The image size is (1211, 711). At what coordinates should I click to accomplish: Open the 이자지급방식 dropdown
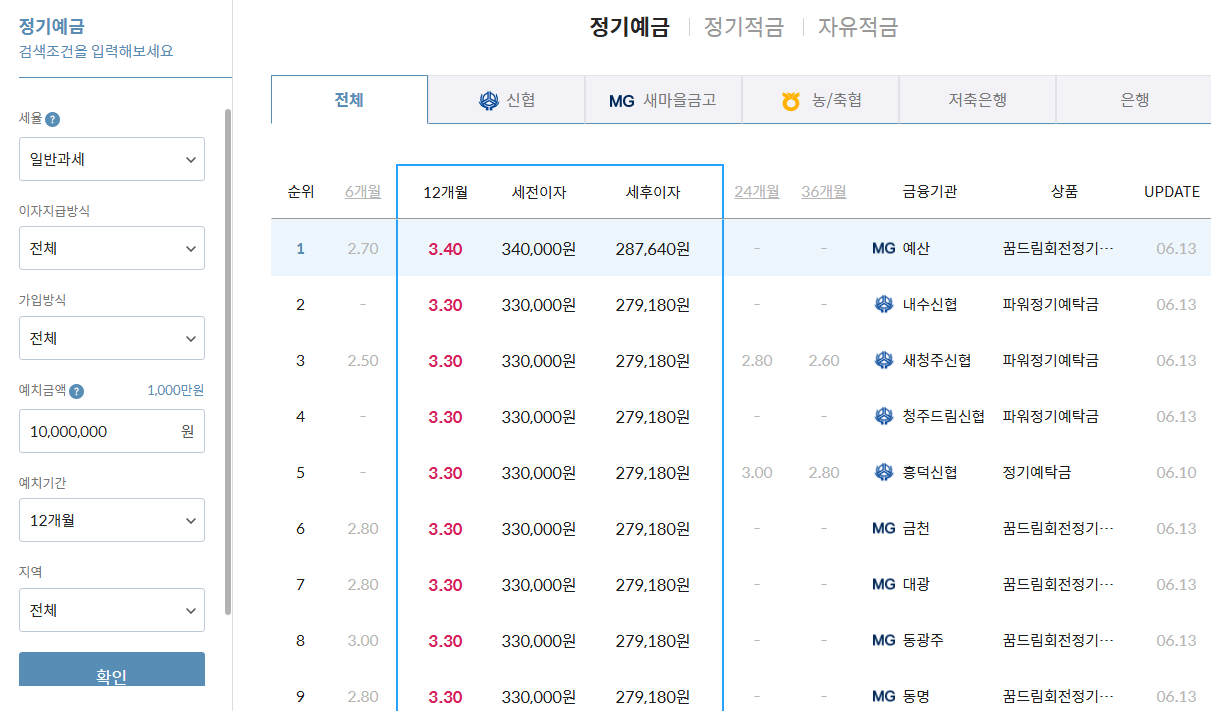coord(112,248)
